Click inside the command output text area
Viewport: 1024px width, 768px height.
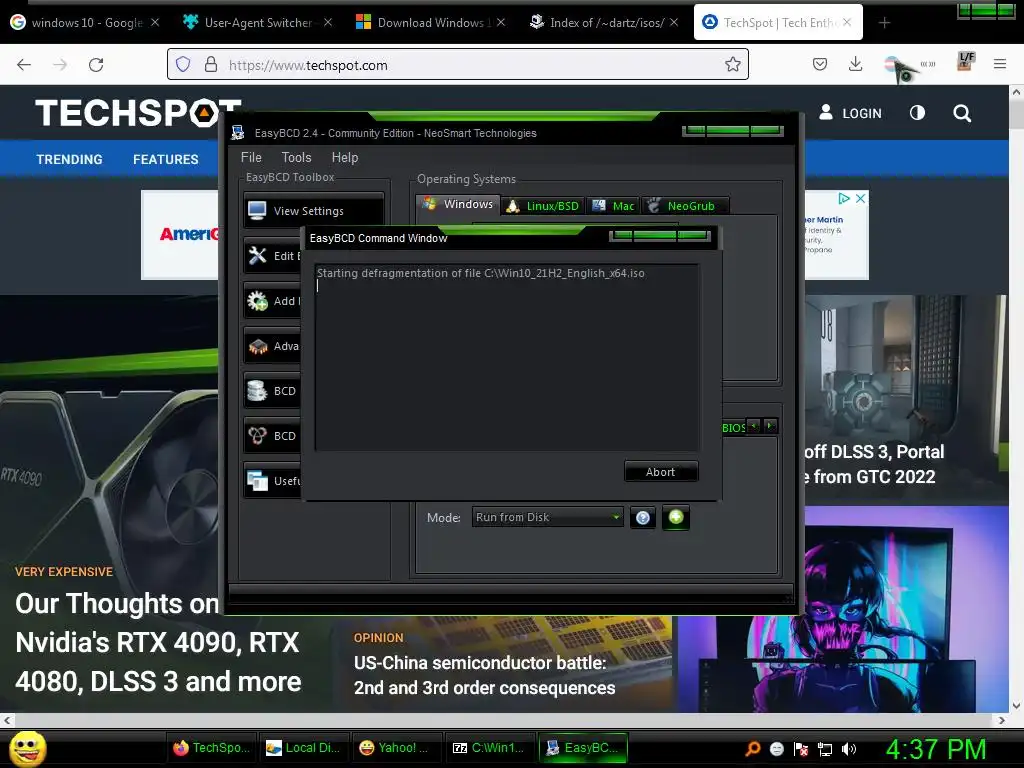point(507,357)
